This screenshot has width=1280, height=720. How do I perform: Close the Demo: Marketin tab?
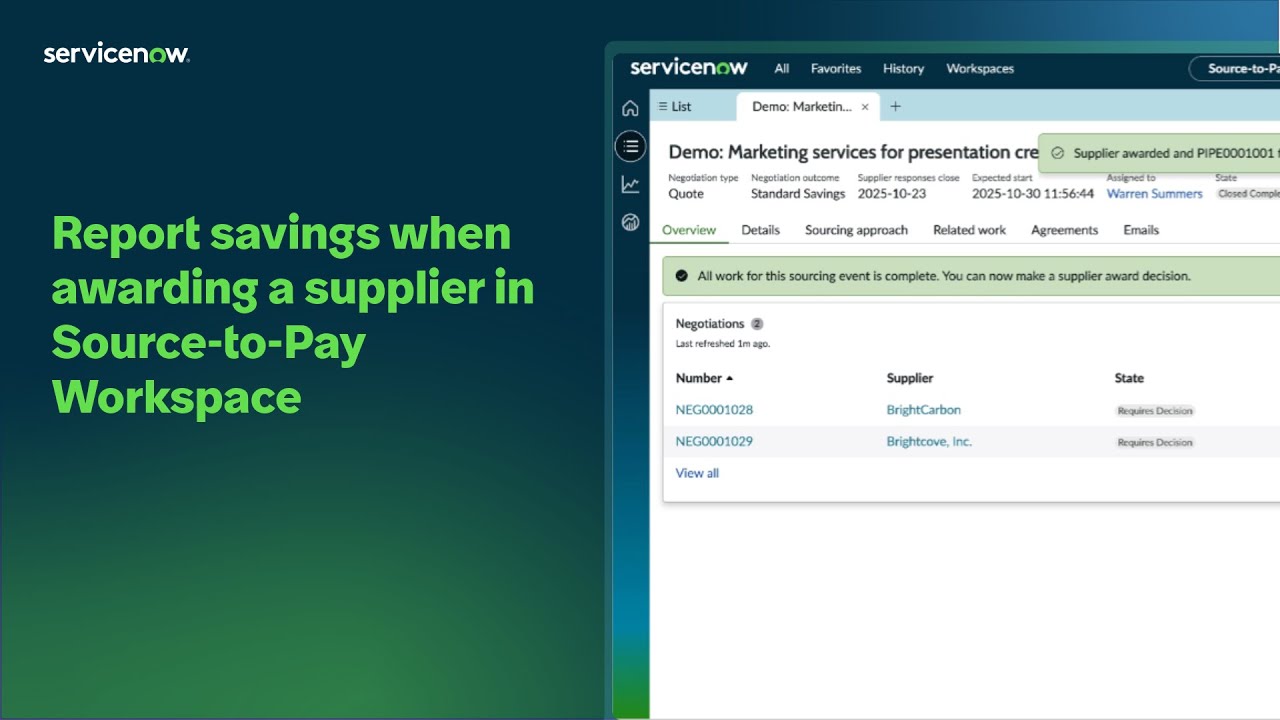pos(864,106)
